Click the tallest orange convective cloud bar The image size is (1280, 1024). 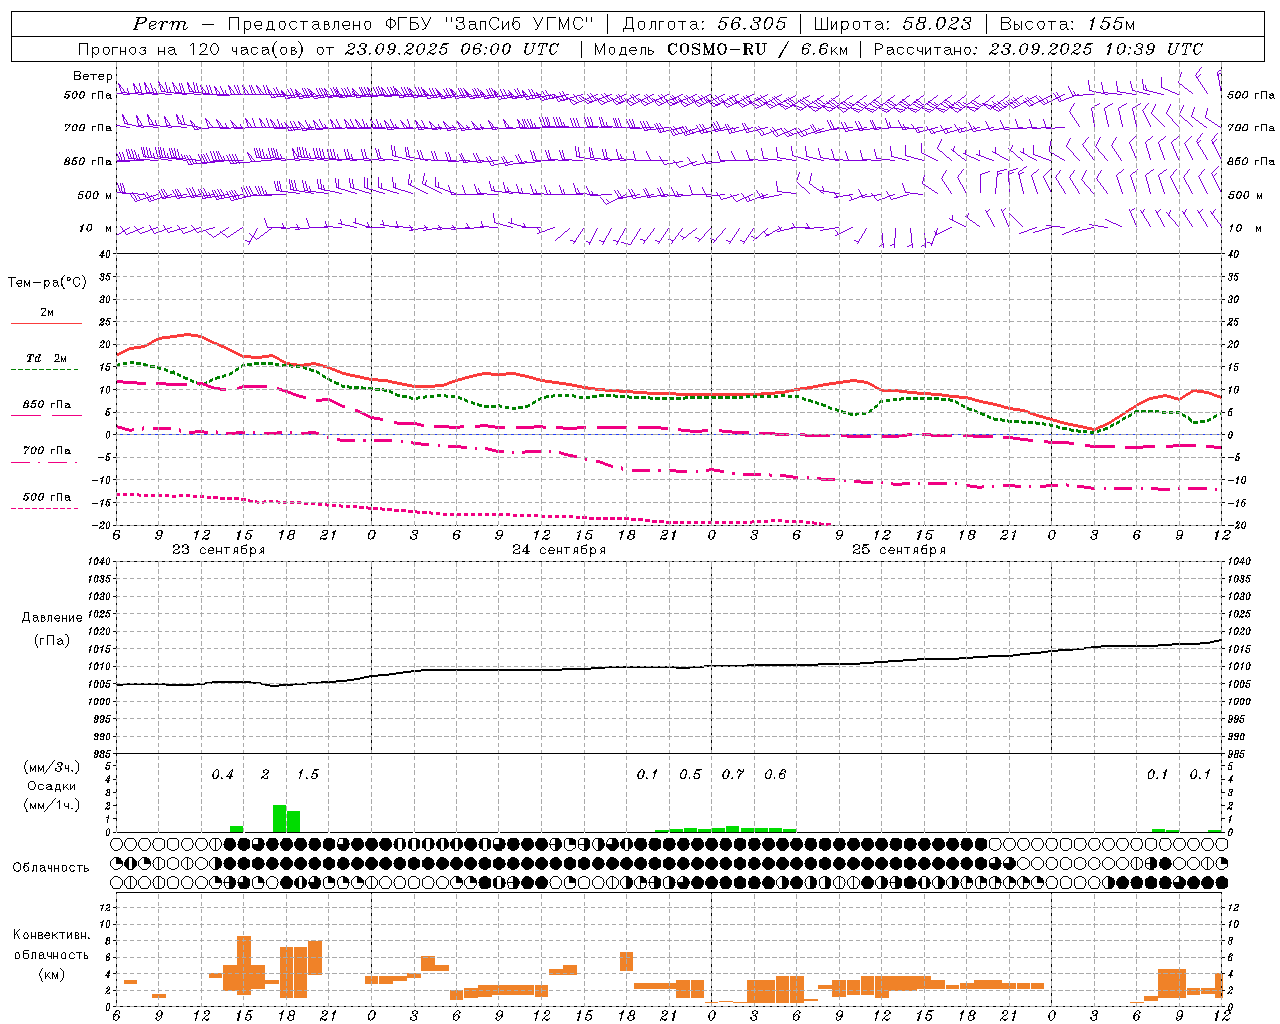(x=244, y=965)
